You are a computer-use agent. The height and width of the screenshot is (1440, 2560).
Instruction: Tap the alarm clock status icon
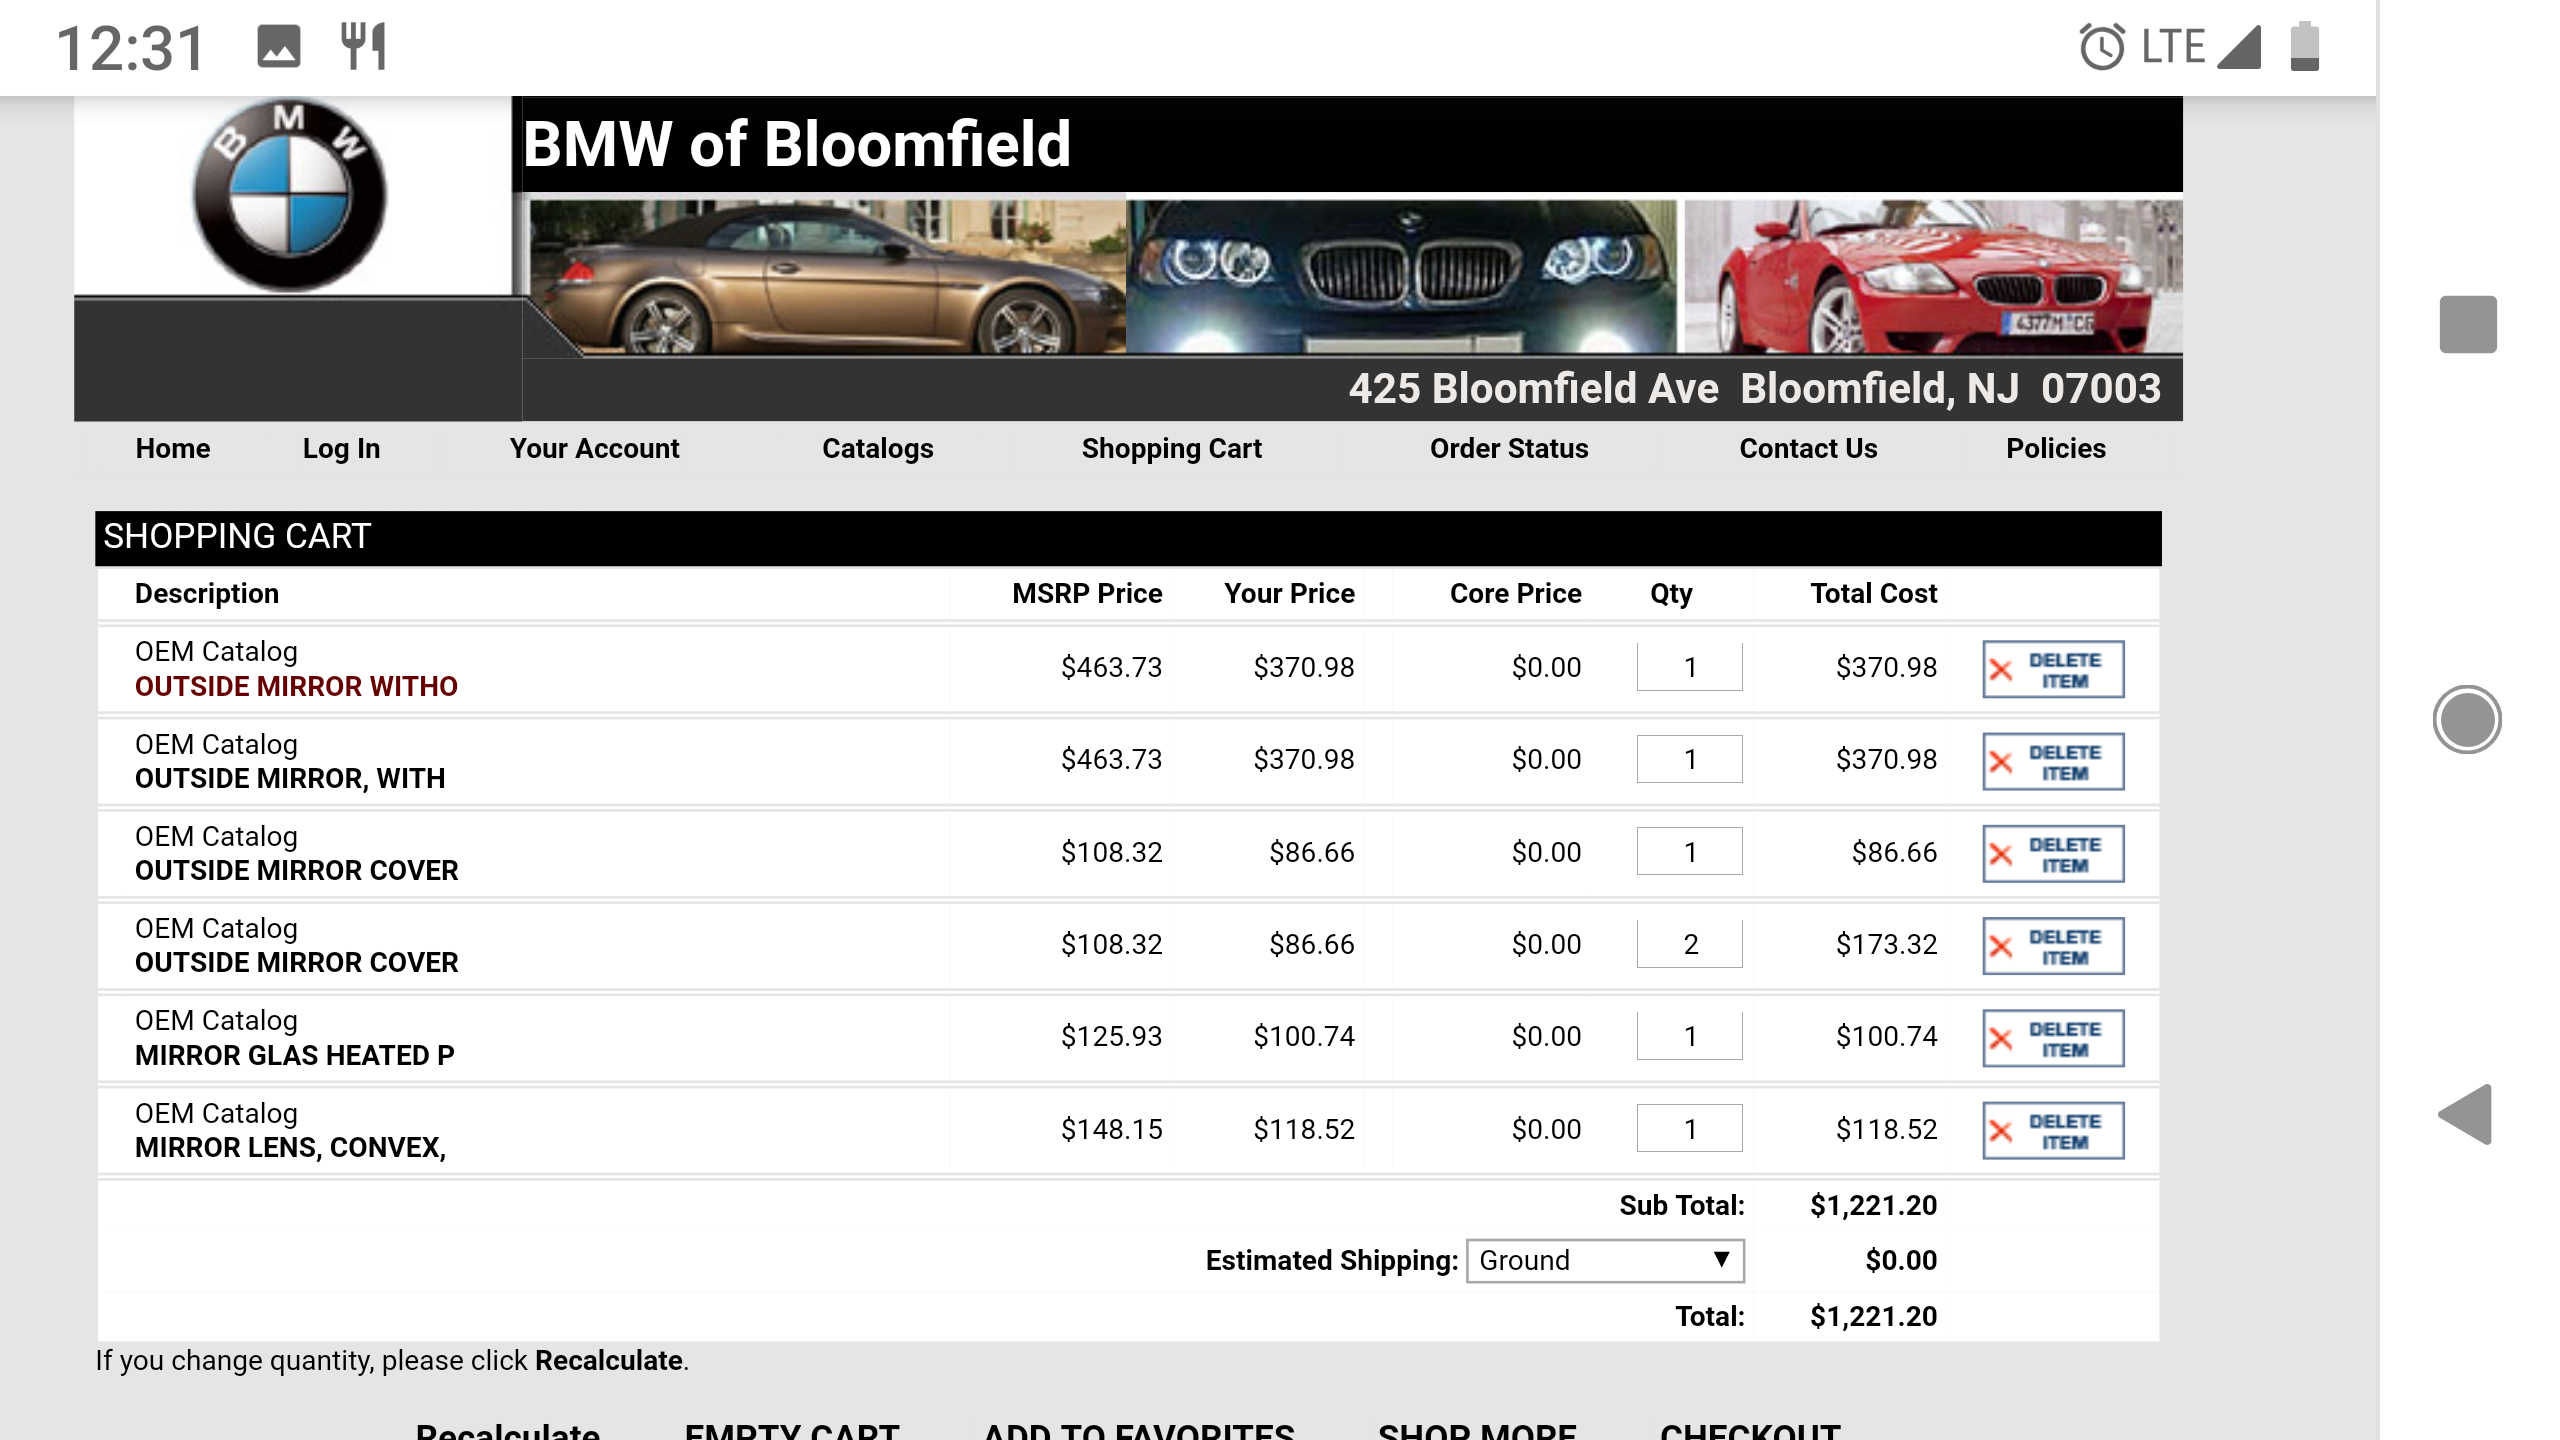point(2102,47)
